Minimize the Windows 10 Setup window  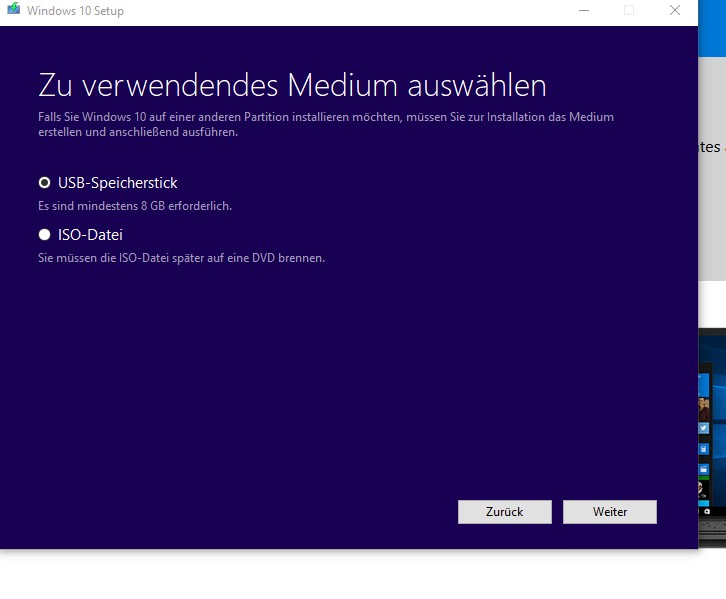pyautogui.click(x=584, y=10)
